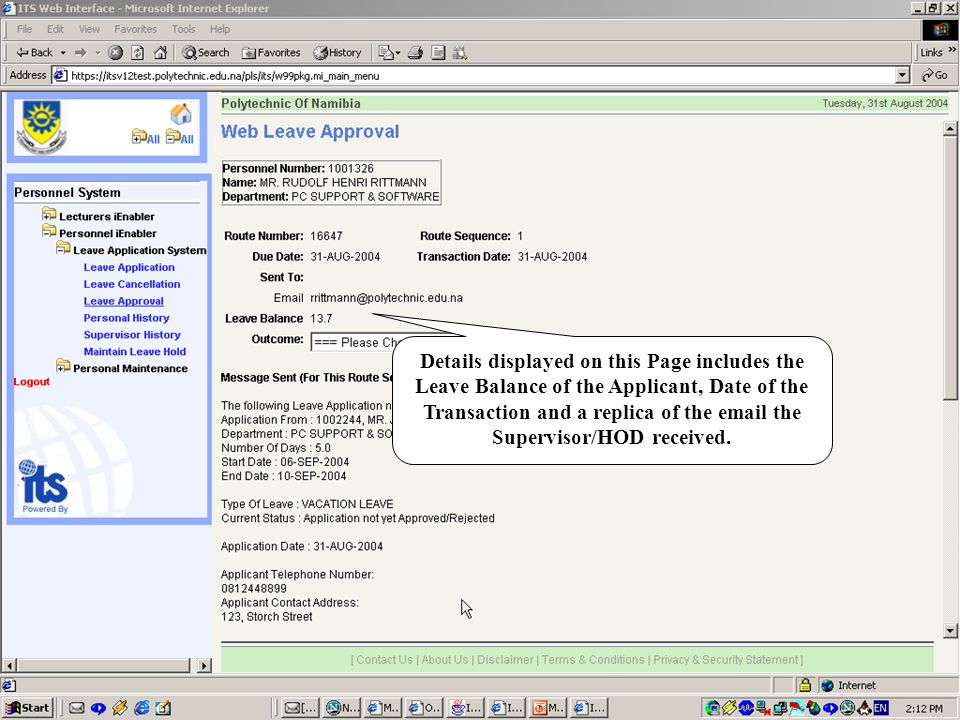
Task: Expand the Personal Maintenance folder
Action: tap(63, 367)
